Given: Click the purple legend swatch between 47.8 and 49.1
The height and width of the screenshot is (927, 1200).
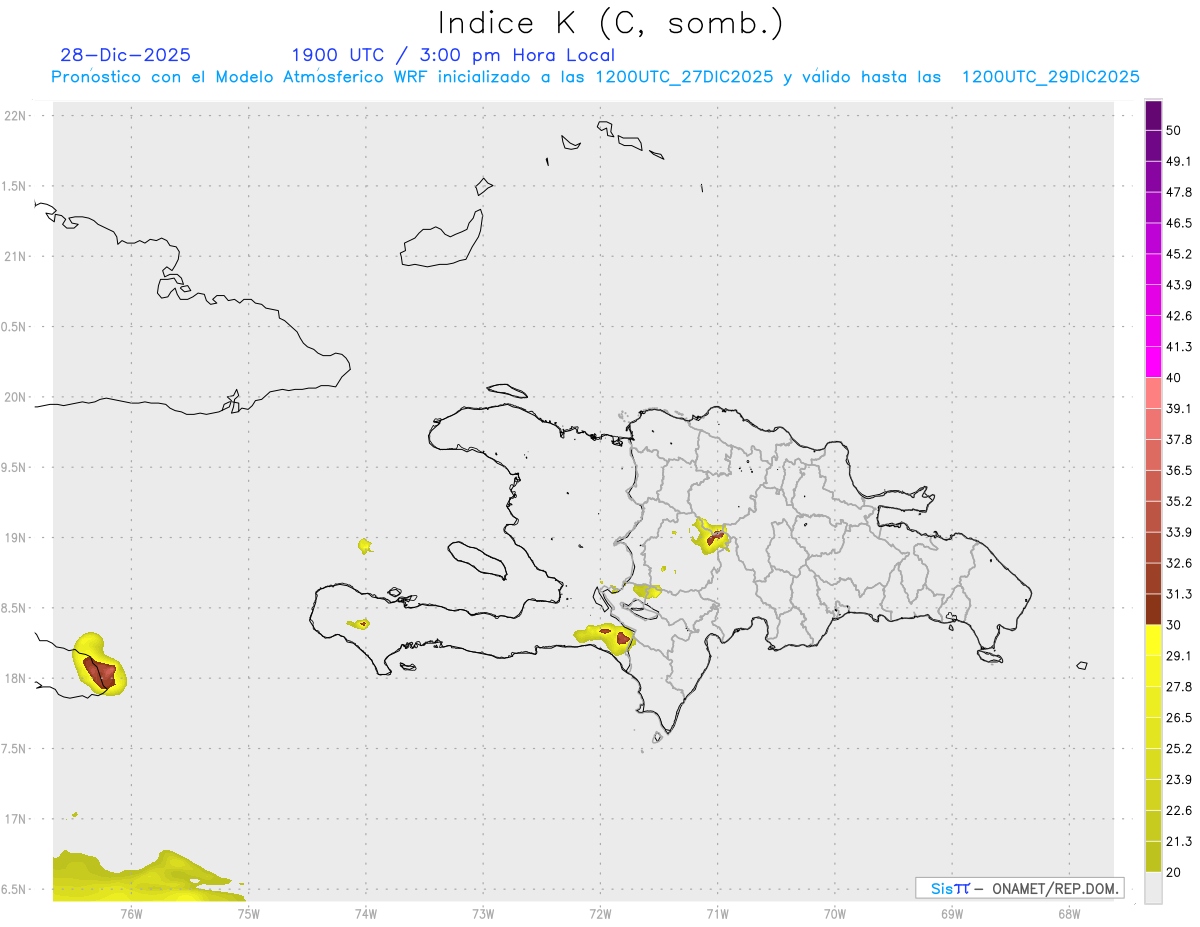Looking at the screenshot, I should coord(1153,177).
